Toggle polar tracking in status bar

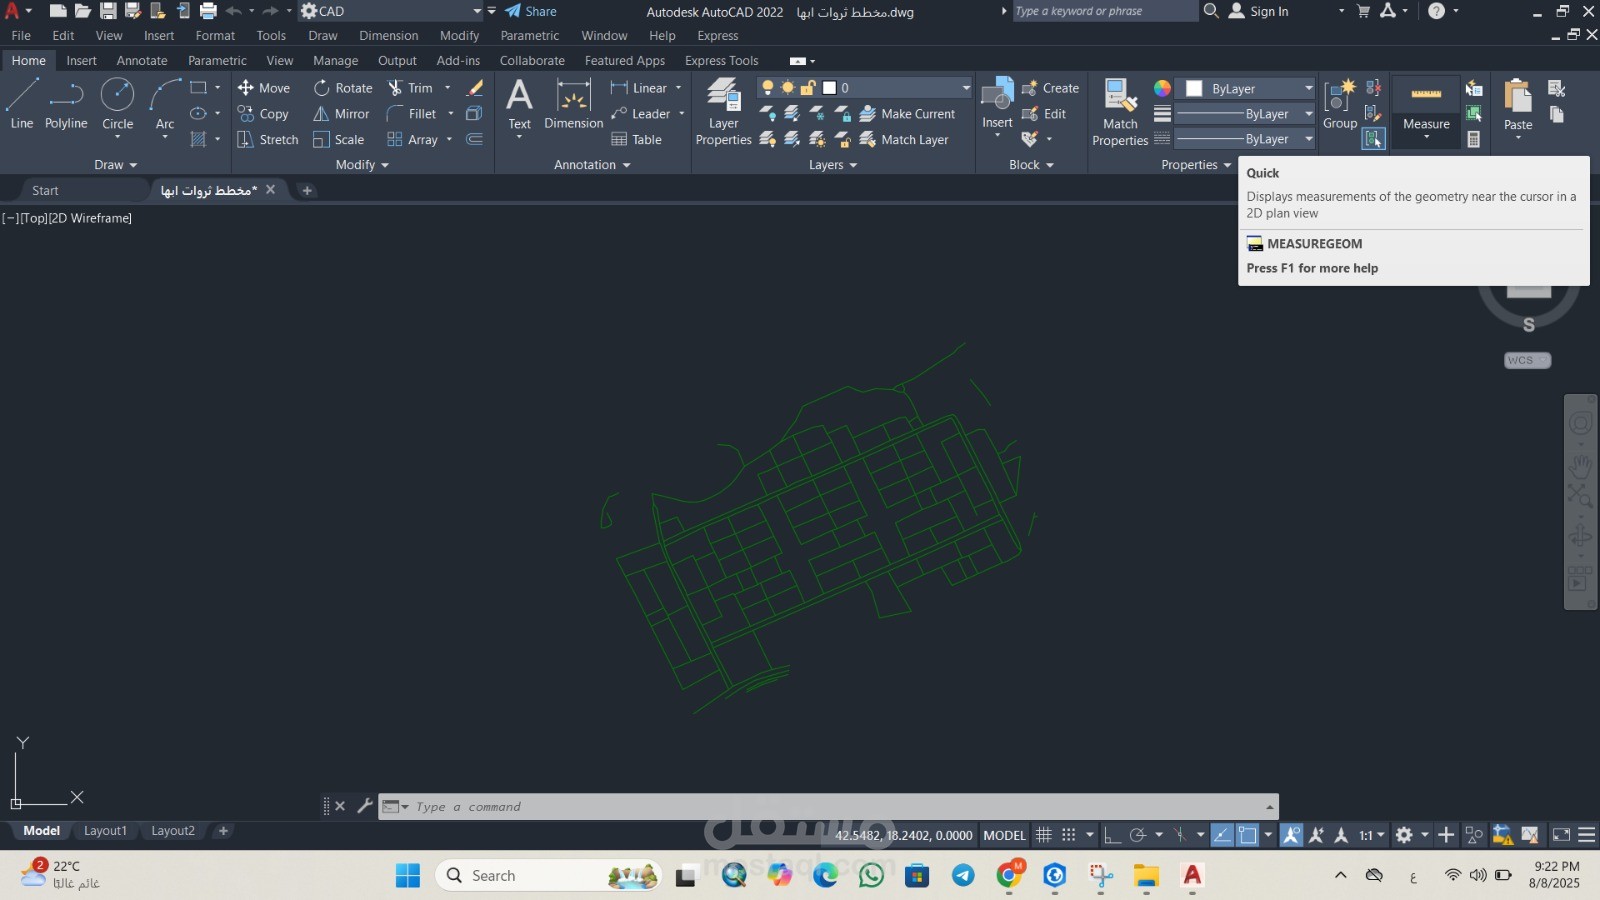(1137, 835)
